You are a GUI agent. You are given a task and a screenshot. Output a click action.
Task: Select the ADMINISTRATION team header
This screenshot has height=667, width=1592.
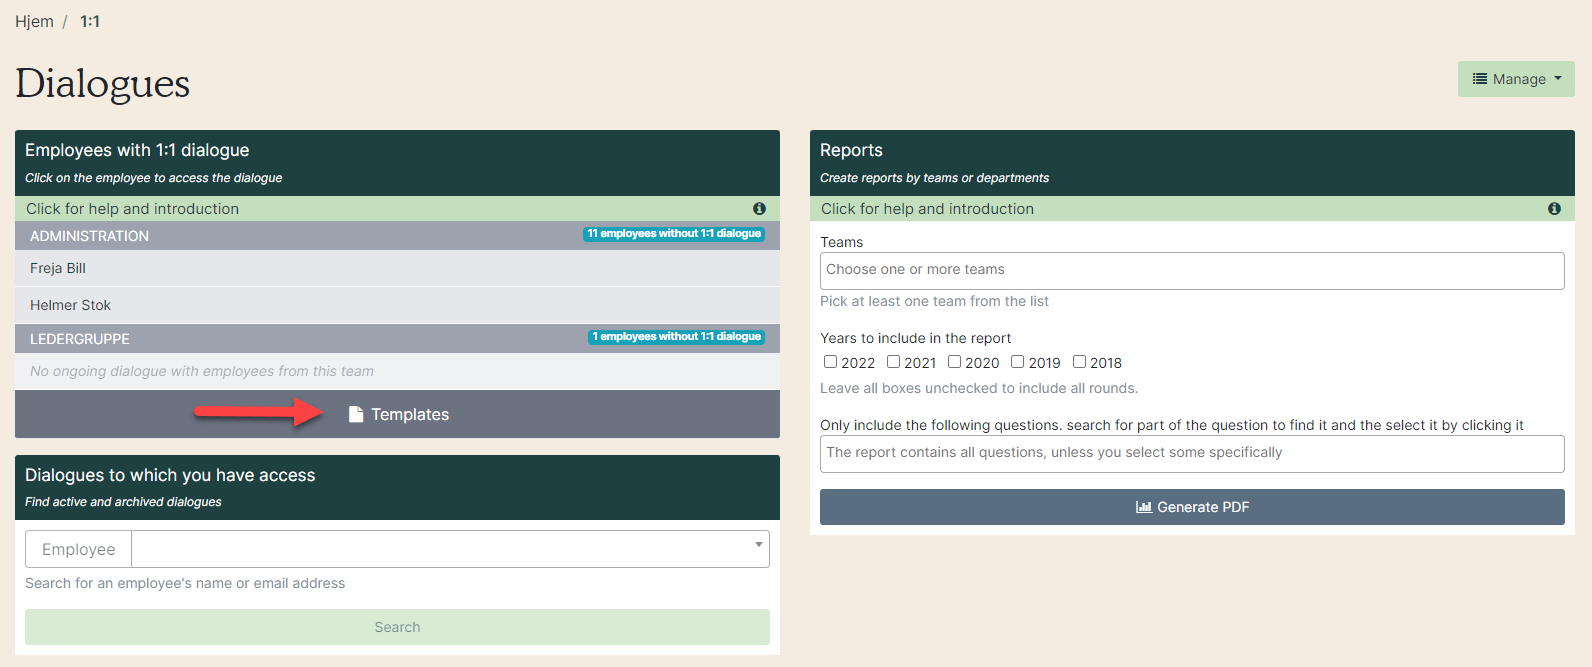[x=397, y=236]
